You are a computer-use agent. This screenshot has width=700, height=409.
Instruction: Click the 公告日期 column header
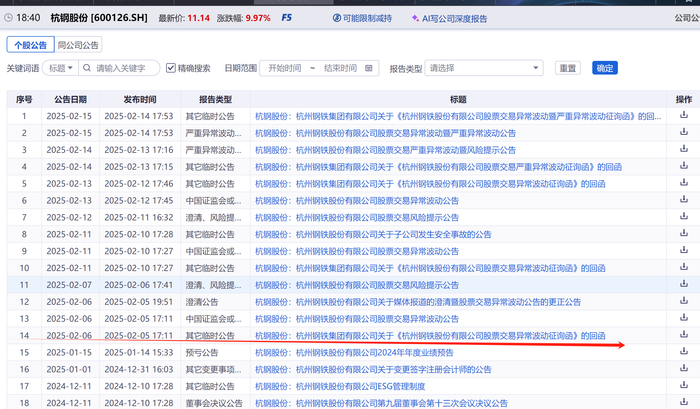click(x=71, y=100)
